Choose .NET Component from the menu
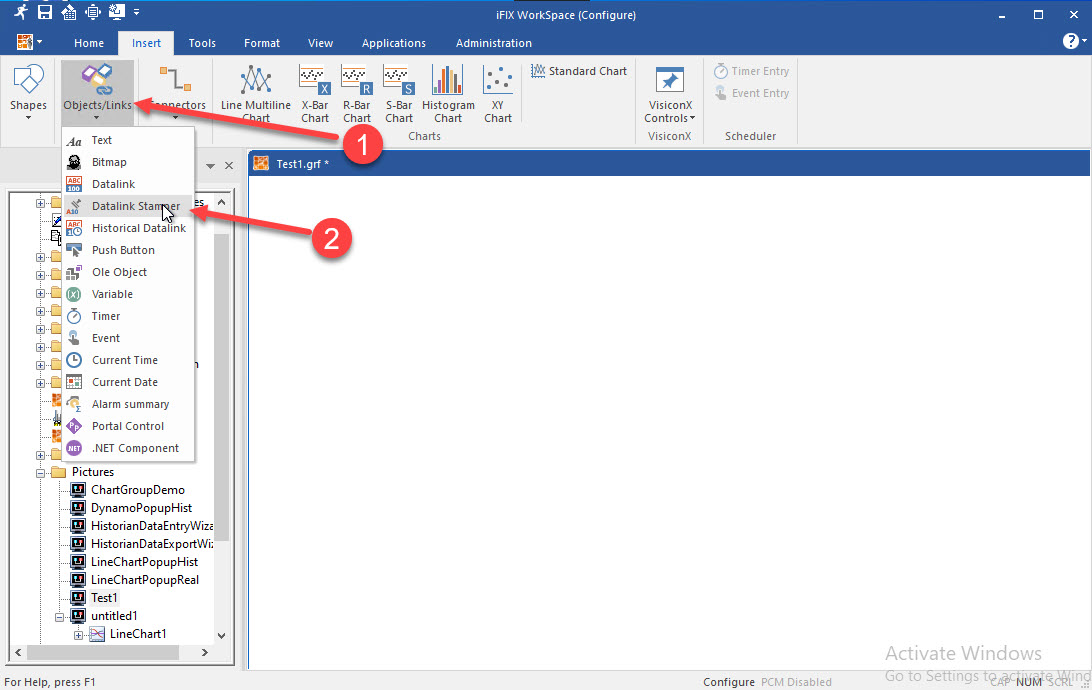Screen dimensions: 1092x690 pyautogui.click(x=128, y=448)
